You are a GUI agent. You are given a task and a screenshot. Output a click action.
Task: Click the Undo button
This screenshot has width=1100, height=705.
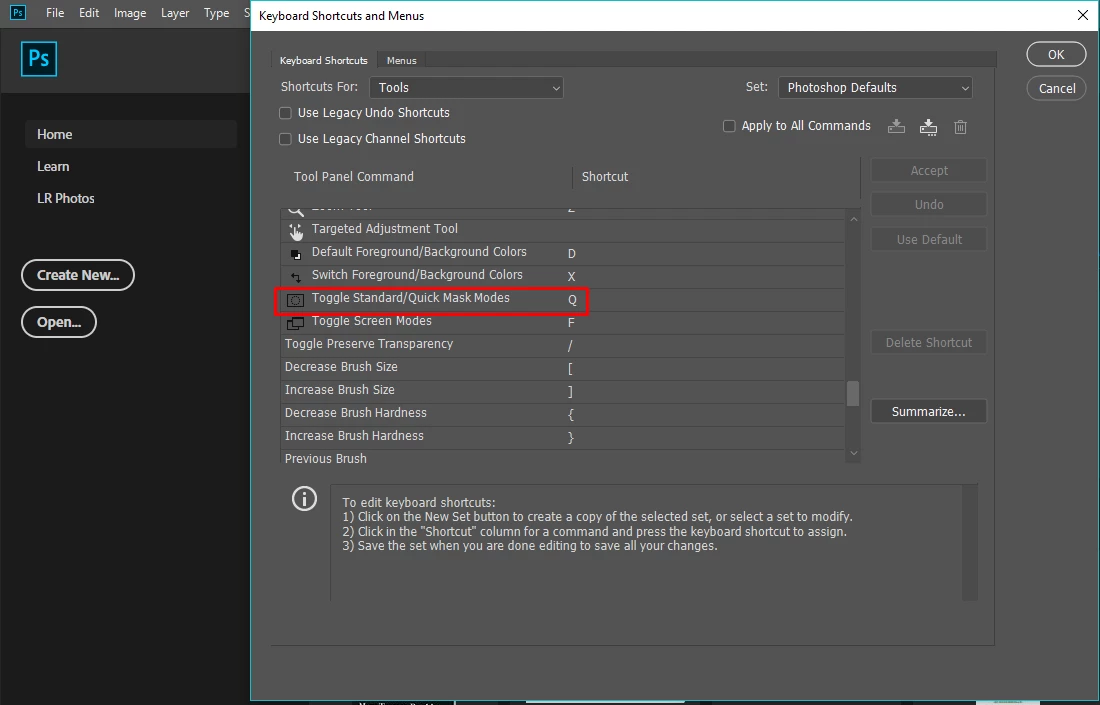(929, 205)
